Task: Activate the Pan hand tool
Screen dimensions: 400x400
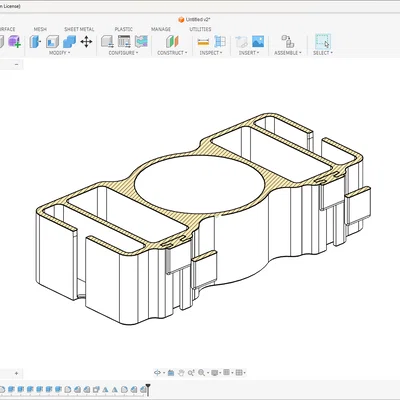Action: point(181,373)
